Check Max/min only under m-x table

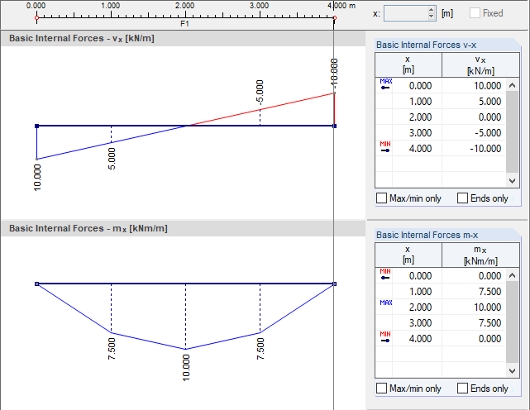coord(381,388)
